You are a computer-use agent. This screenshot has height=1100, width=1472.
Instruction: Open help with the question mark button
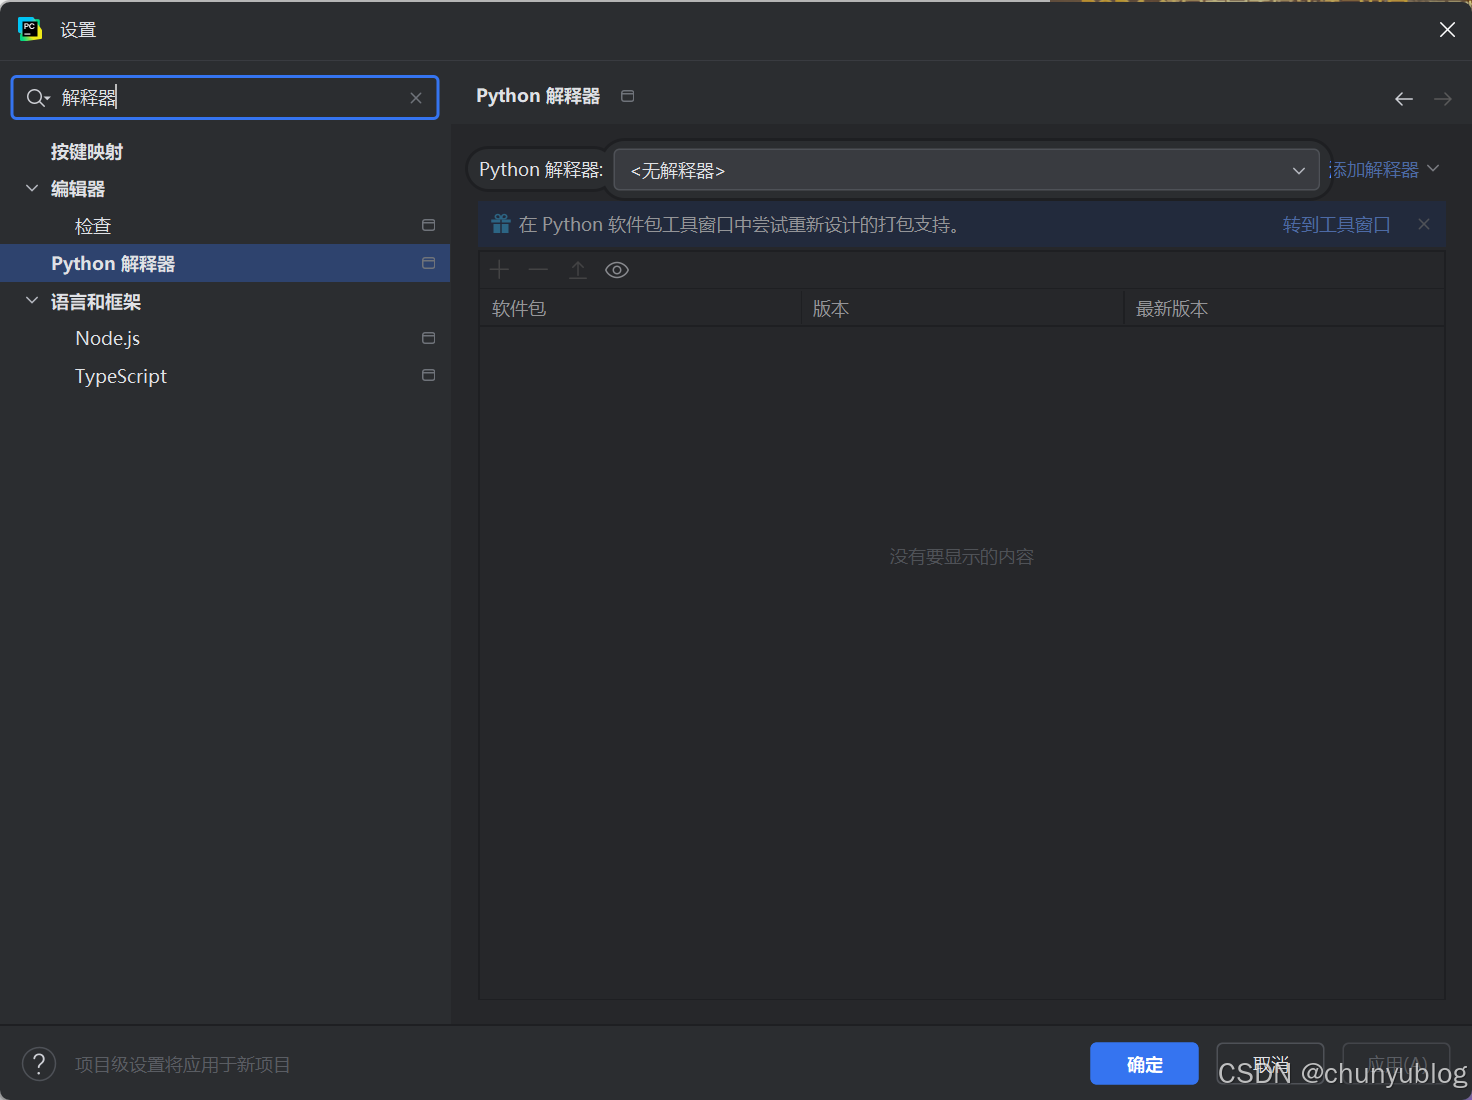coord(39,1064)
